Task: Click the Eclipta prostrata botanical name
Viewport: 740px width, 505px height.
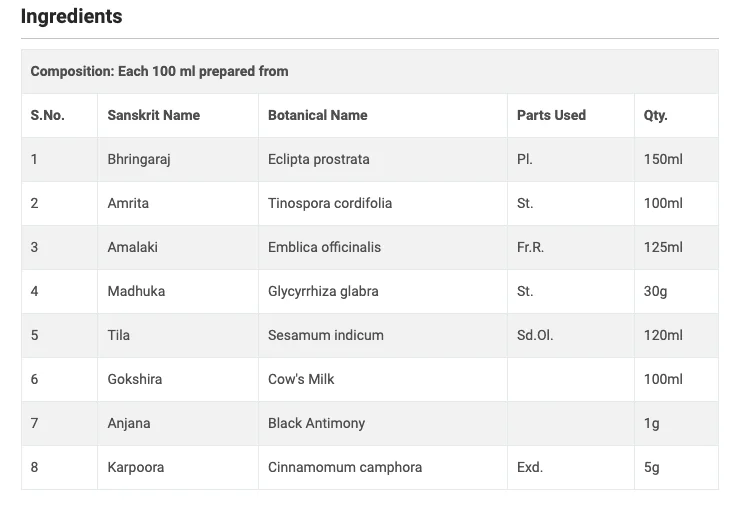Action: pyautogui.click(x=318, y=159)
